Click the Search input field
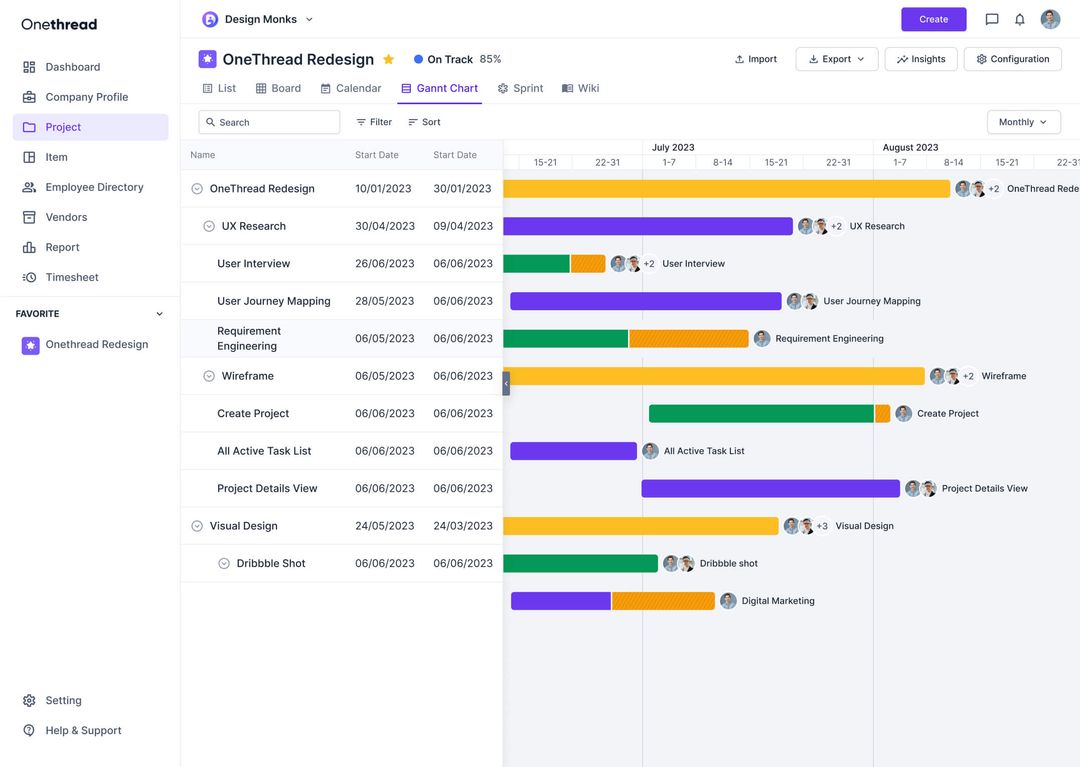This screenshot has width=1080, height=767. pyautogui.click(x=270, y=122)
